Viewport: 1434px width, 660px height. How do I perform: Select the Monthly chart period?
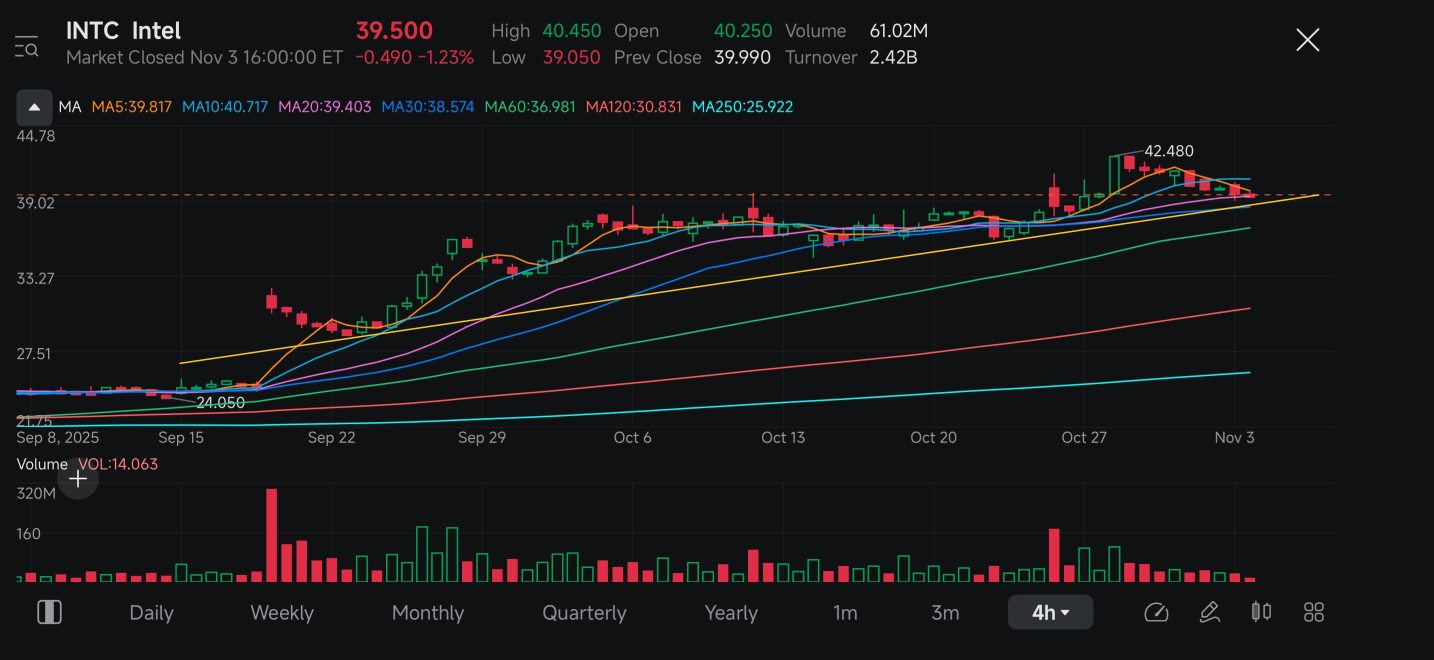point(428,613)
